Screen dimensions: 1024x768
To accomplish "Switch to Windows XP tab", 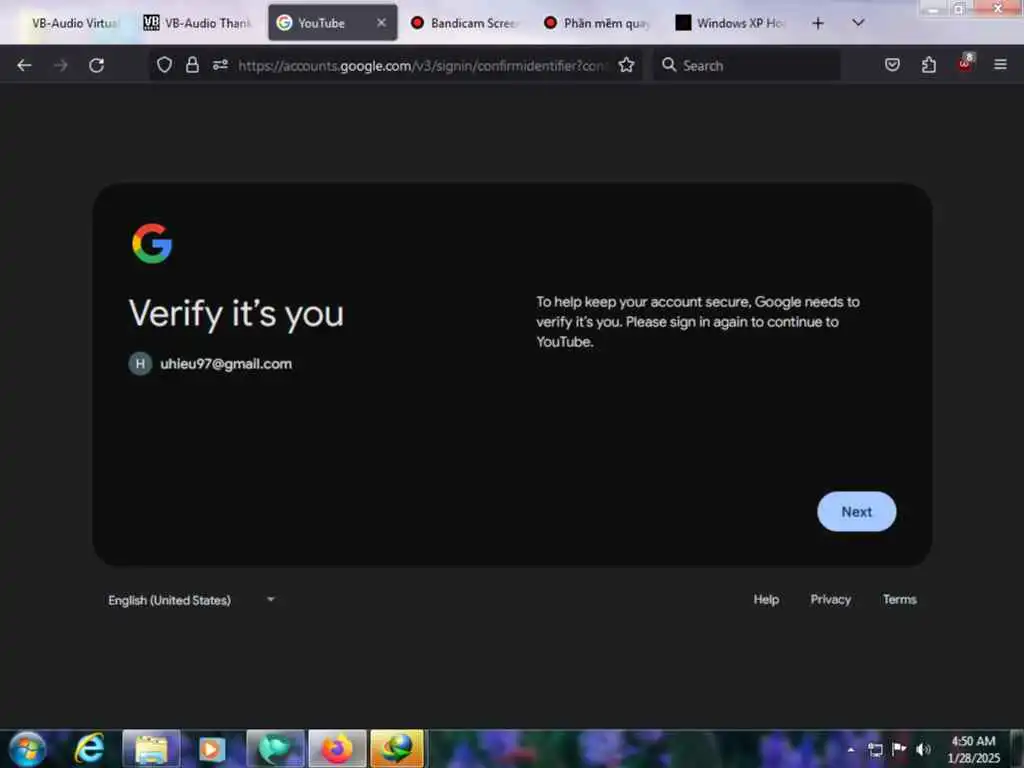I will click(x=731, y=23).
